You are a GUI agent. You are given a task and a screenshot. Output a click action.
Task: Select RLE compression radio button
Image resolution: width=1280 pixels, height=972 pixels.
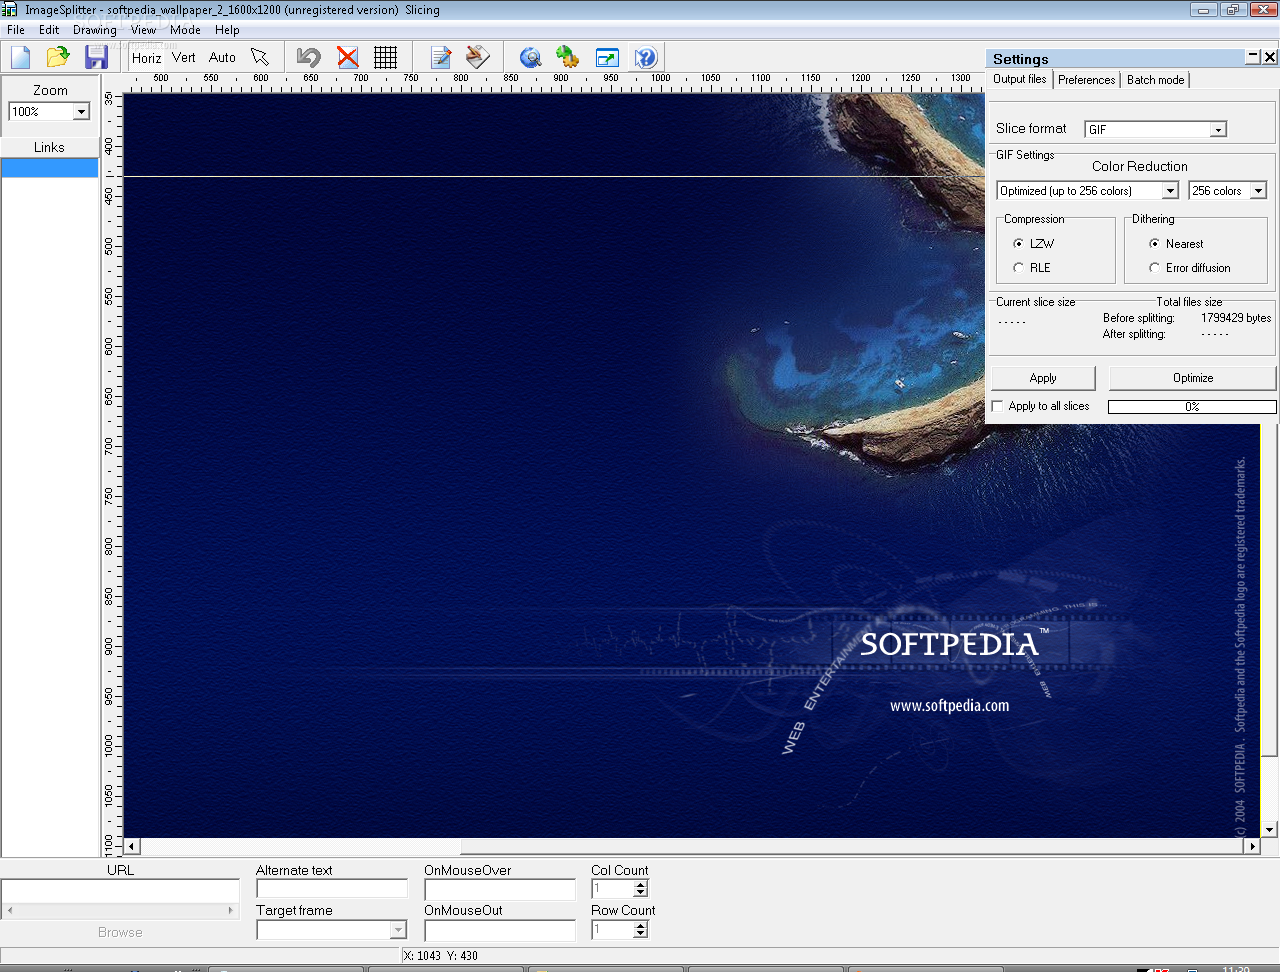tap(1018, 268)
